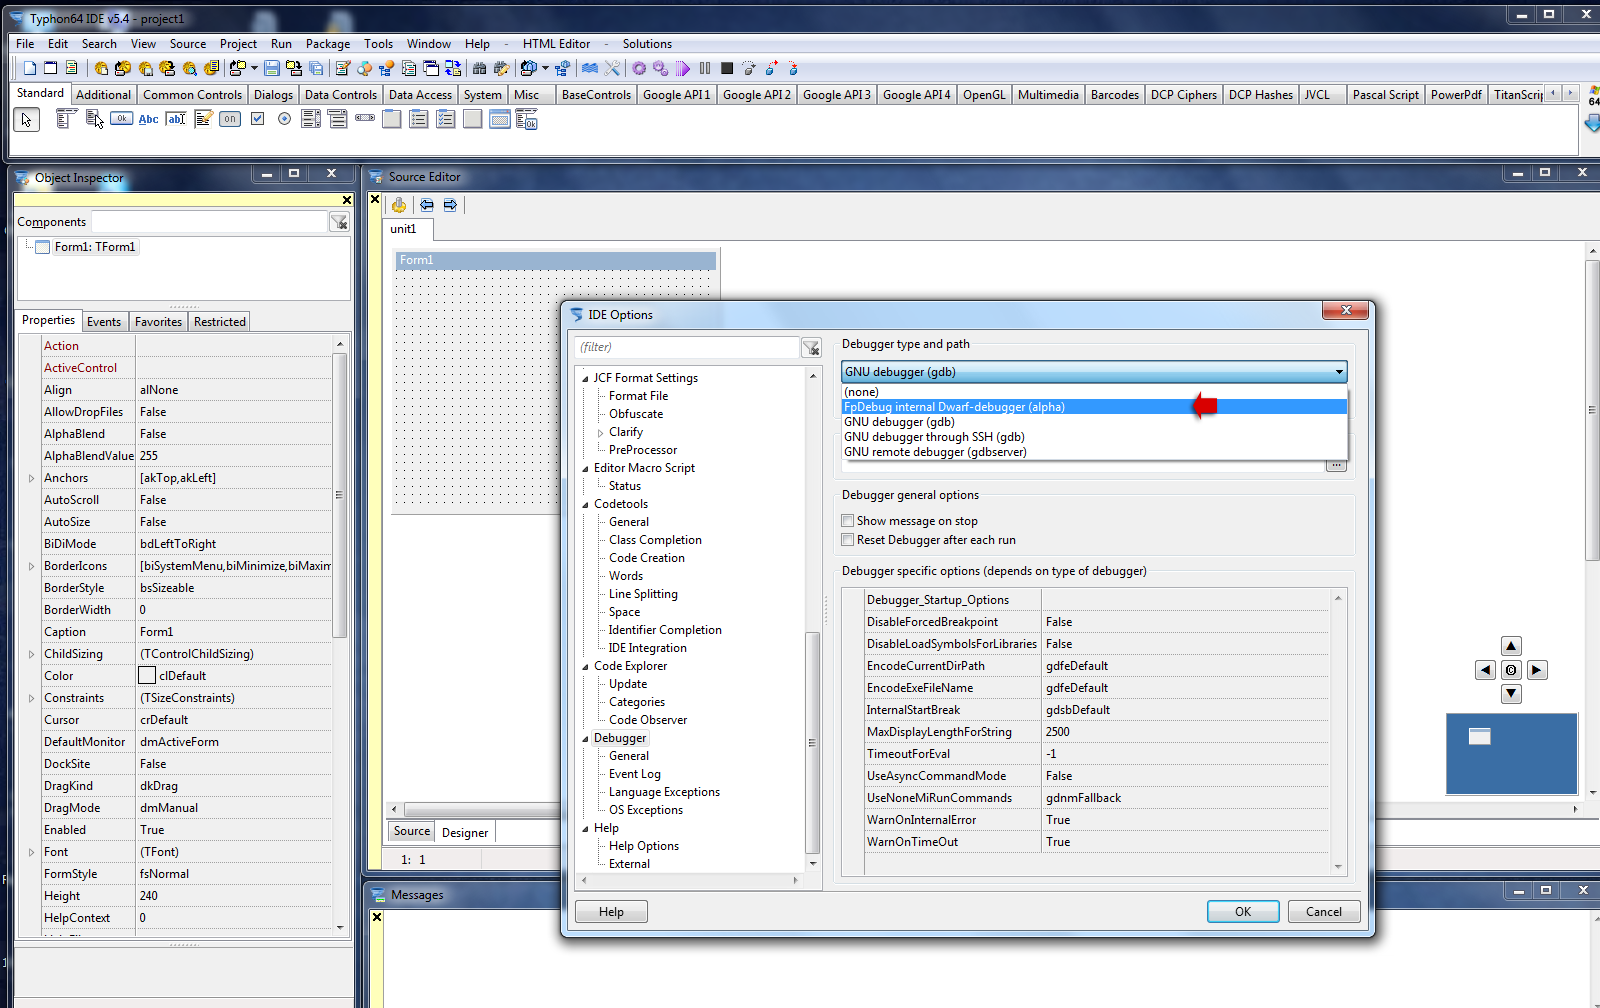1600x1008 pixels.
Task: Select the TCheckBox component icon
Action: 257,119
